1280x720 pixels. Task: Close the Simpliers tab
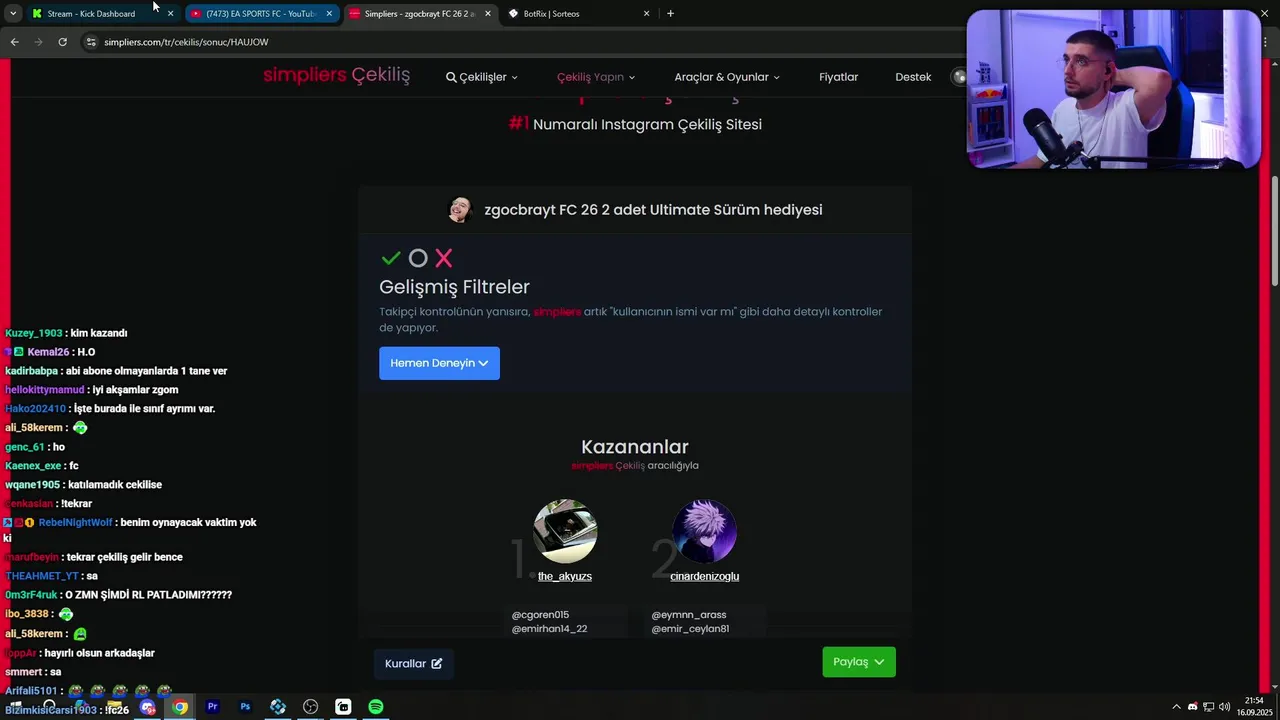[488, 14]
